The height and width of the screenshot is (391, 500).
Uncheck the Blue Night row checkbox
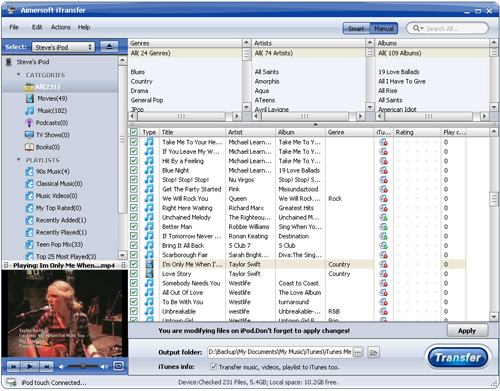(134, 170)
